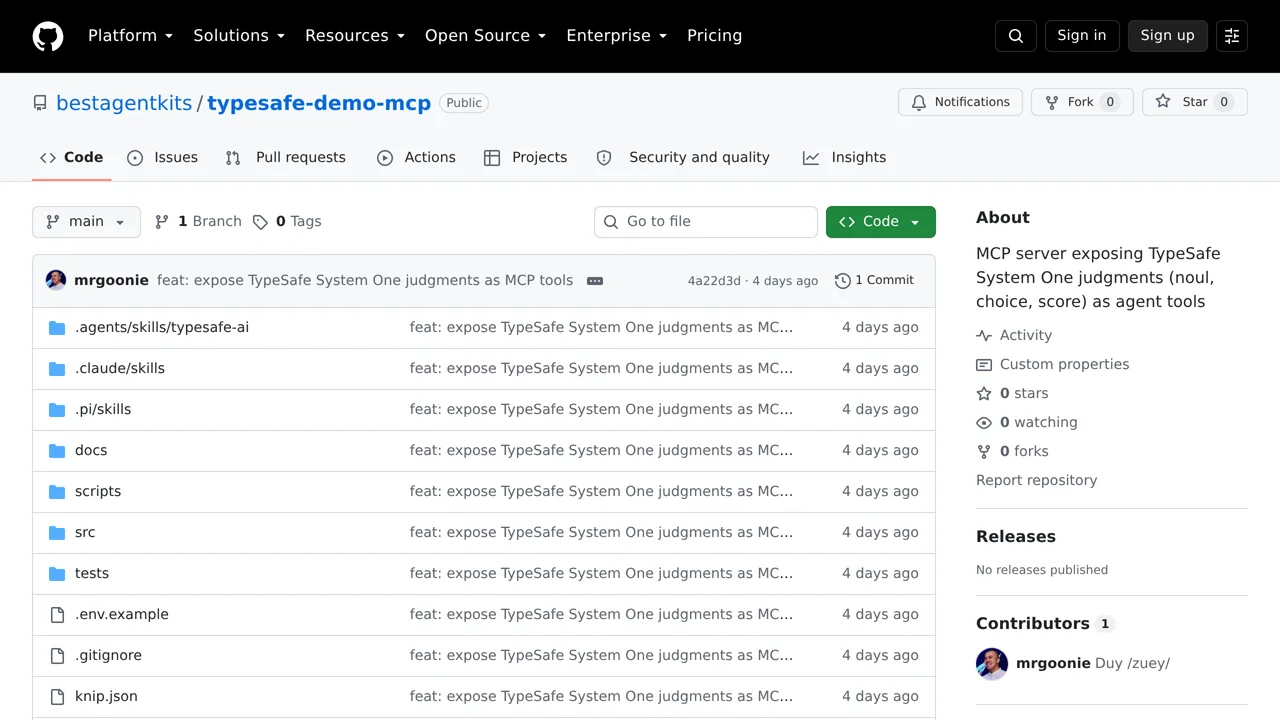This screenshot has height=720, width=1280.
Task: Open the scripts folder
Action: pyautogui.click(x=98, y=492)
